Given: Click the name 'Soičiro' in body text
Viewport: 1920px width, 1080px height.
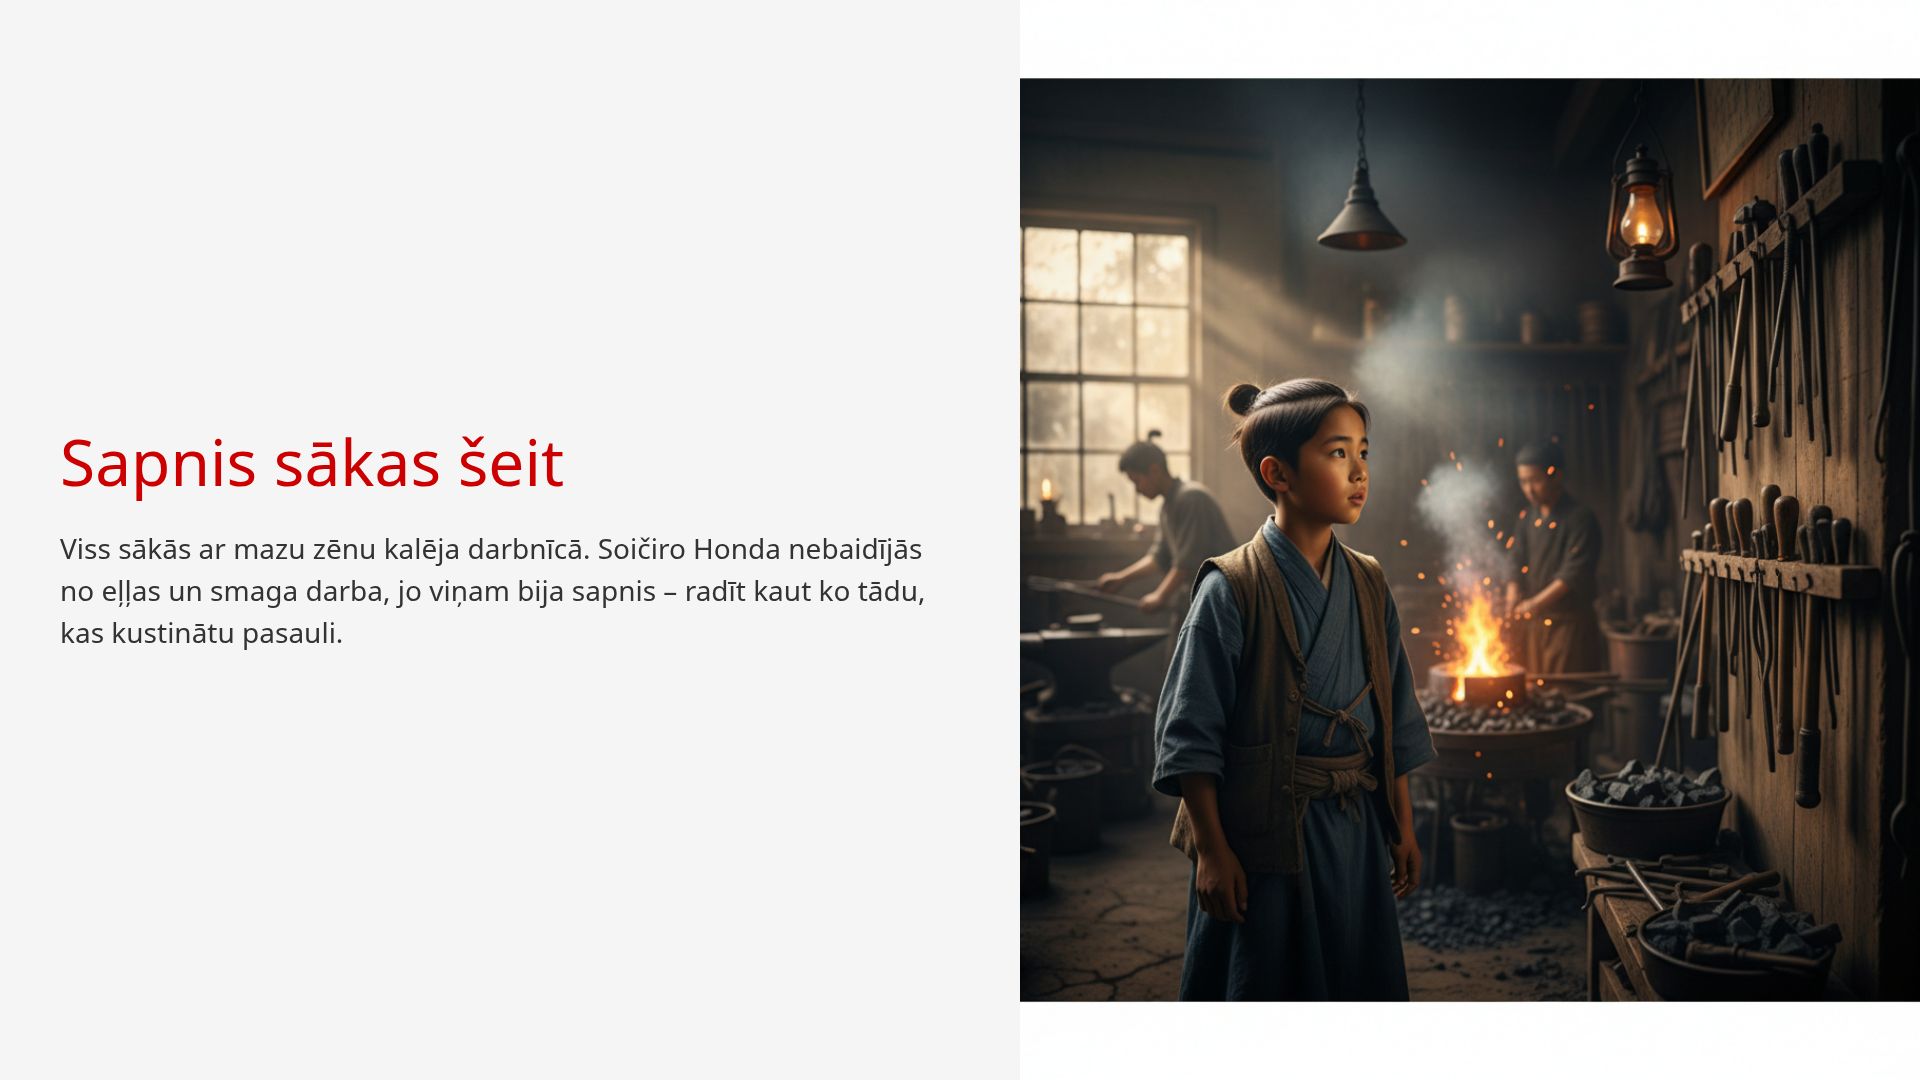Looking at the screenshot, I should (x=641, y=549).
